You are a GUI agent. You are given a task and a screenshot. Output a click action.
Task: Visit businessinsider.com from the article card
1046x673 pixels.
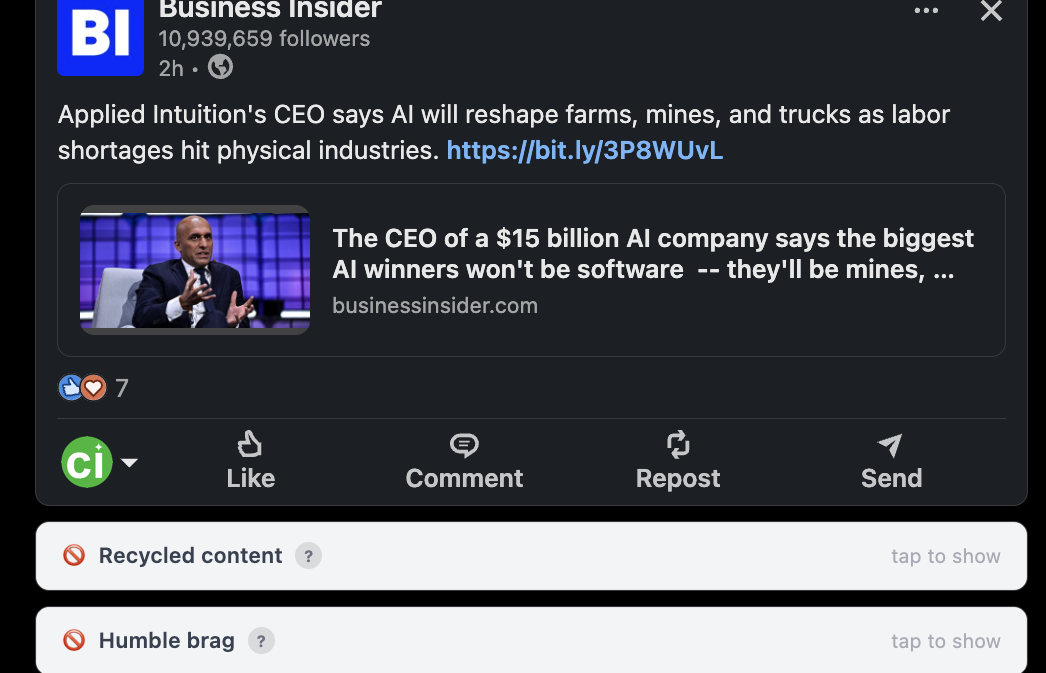tap(435, 306)
